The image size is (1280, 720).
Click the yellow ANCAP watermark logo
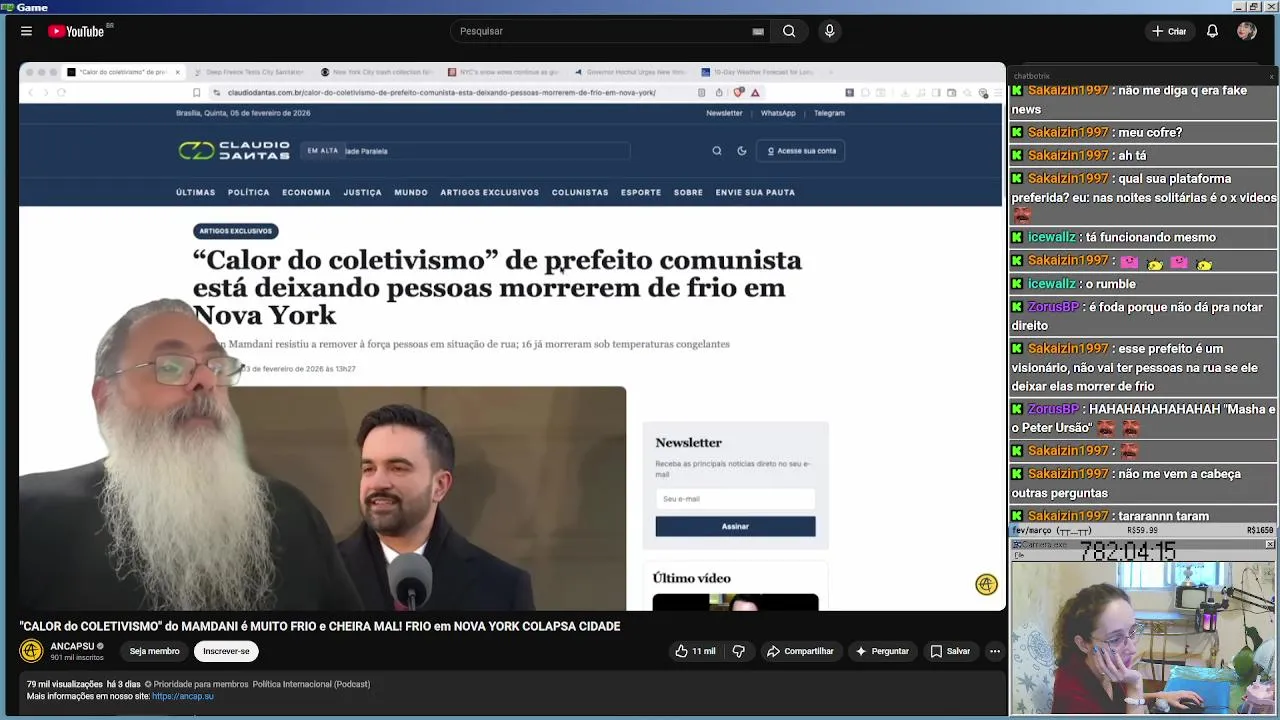pos(986,585)
